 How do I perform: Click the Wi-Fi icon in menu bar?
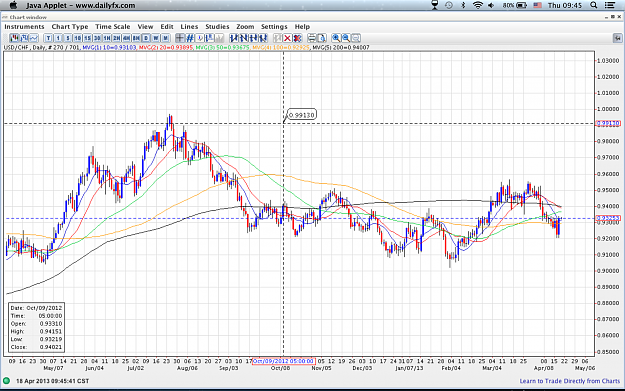pos(478,5)
